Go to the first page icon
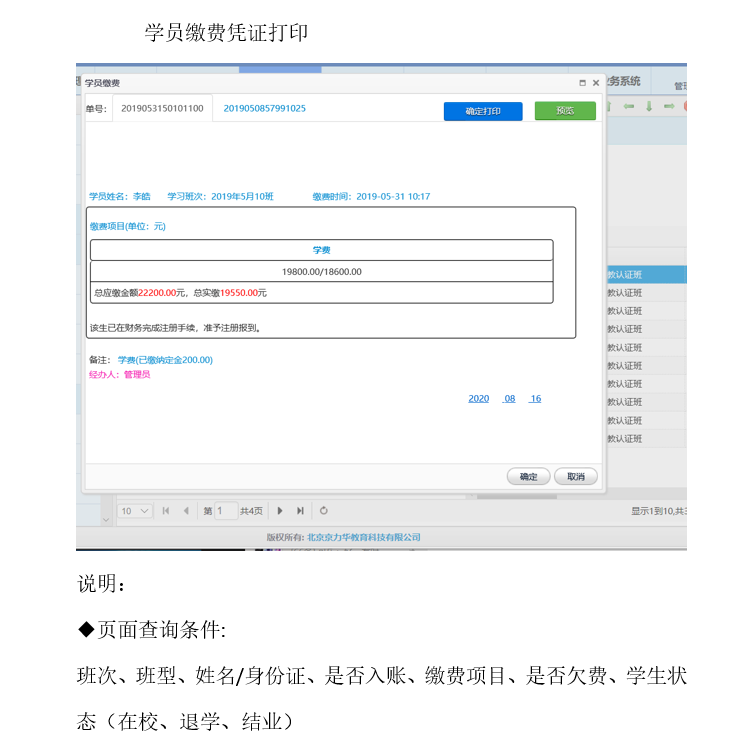 [x=166, y=511]
